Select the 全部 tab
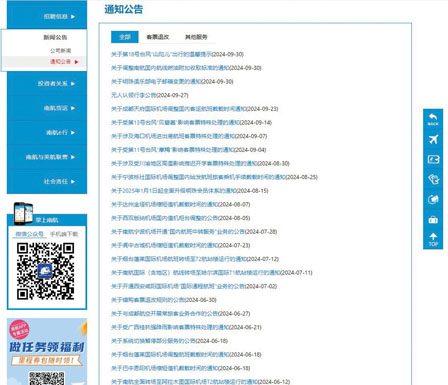448x385 pixels. (x=125, y=37)
